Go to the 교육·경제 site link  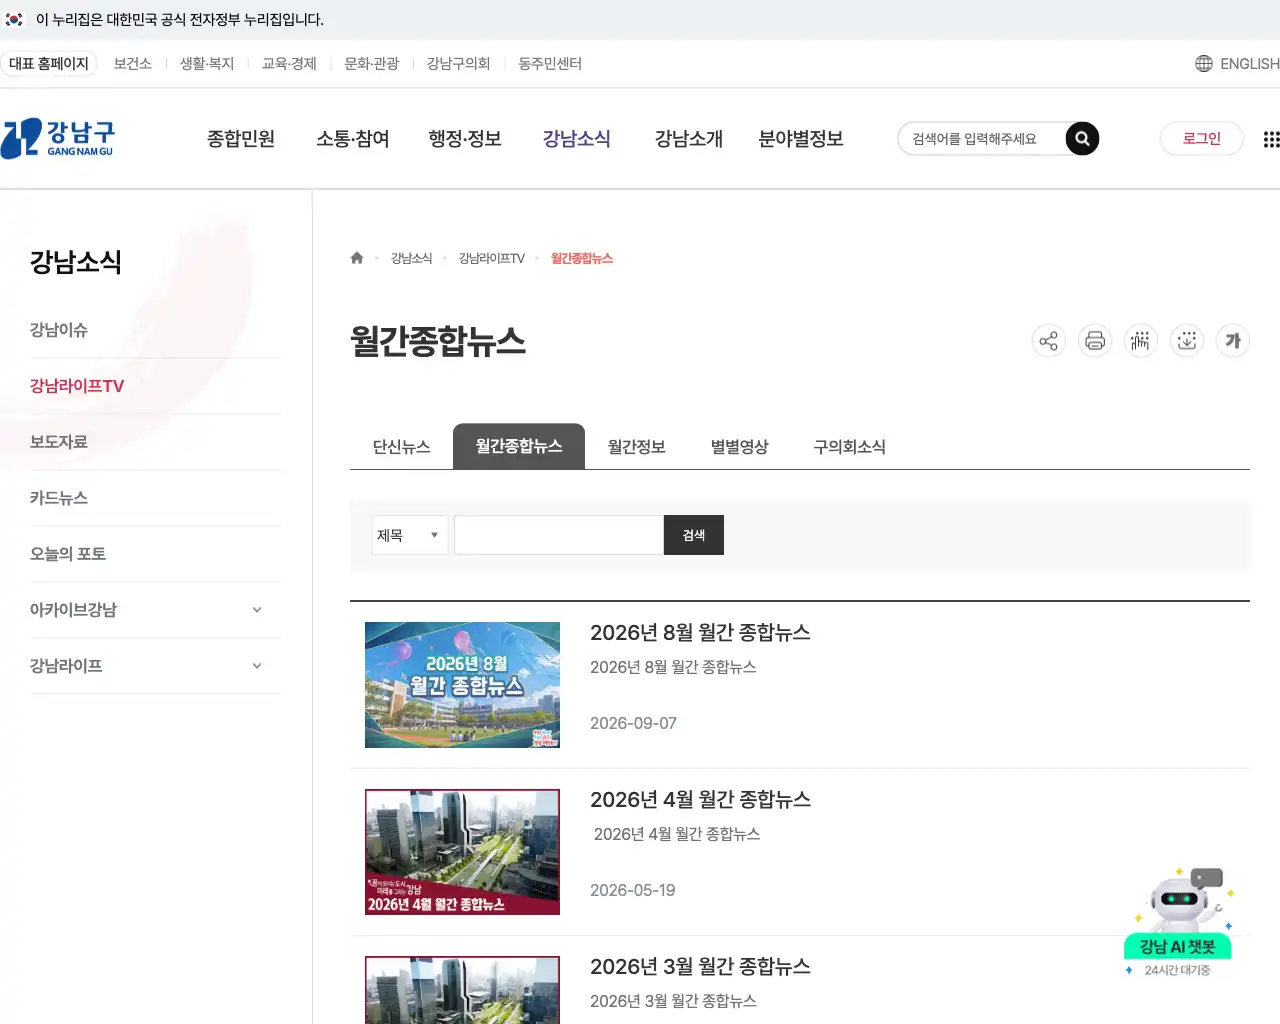point(289,64)
